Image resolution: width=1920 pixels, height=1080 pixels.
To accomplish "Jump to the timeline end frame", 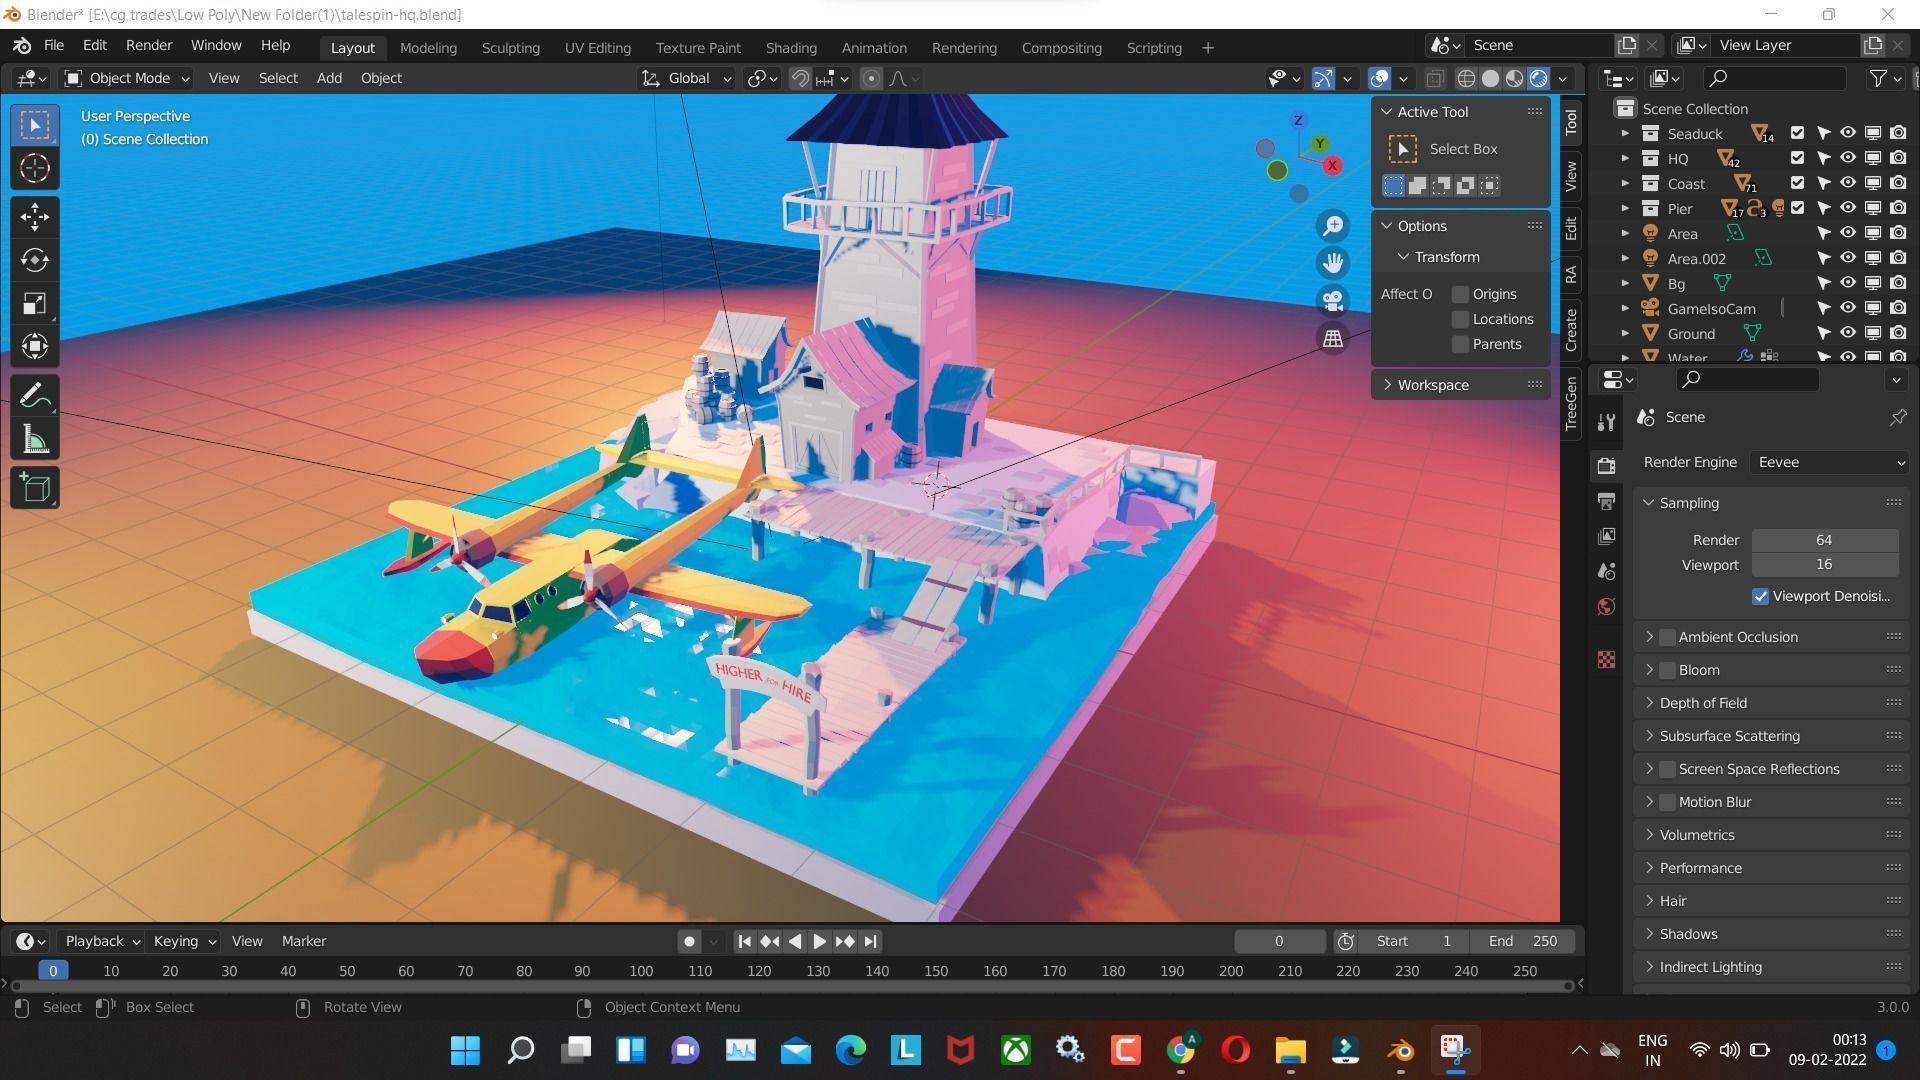I will point(870,941).
